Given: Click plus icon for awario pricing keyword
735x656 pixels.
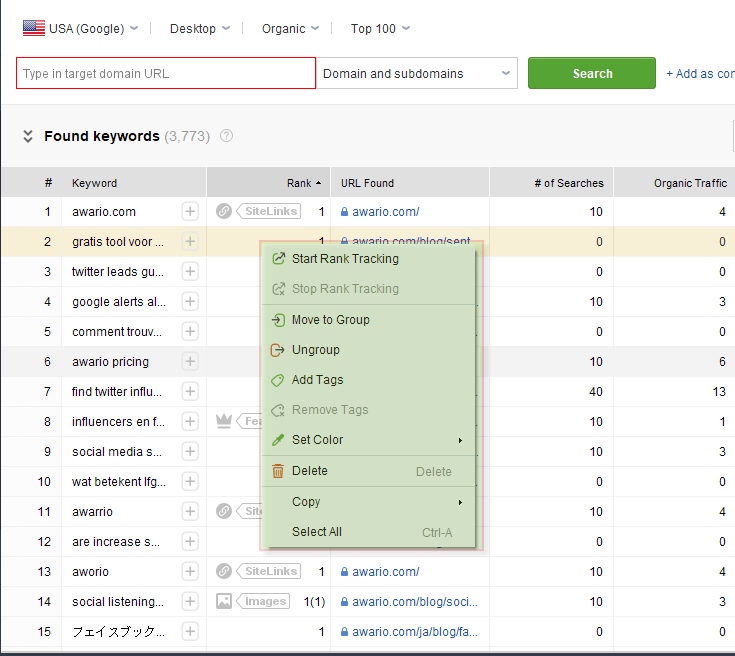Looking at the screenshot, I should point(190,362).
